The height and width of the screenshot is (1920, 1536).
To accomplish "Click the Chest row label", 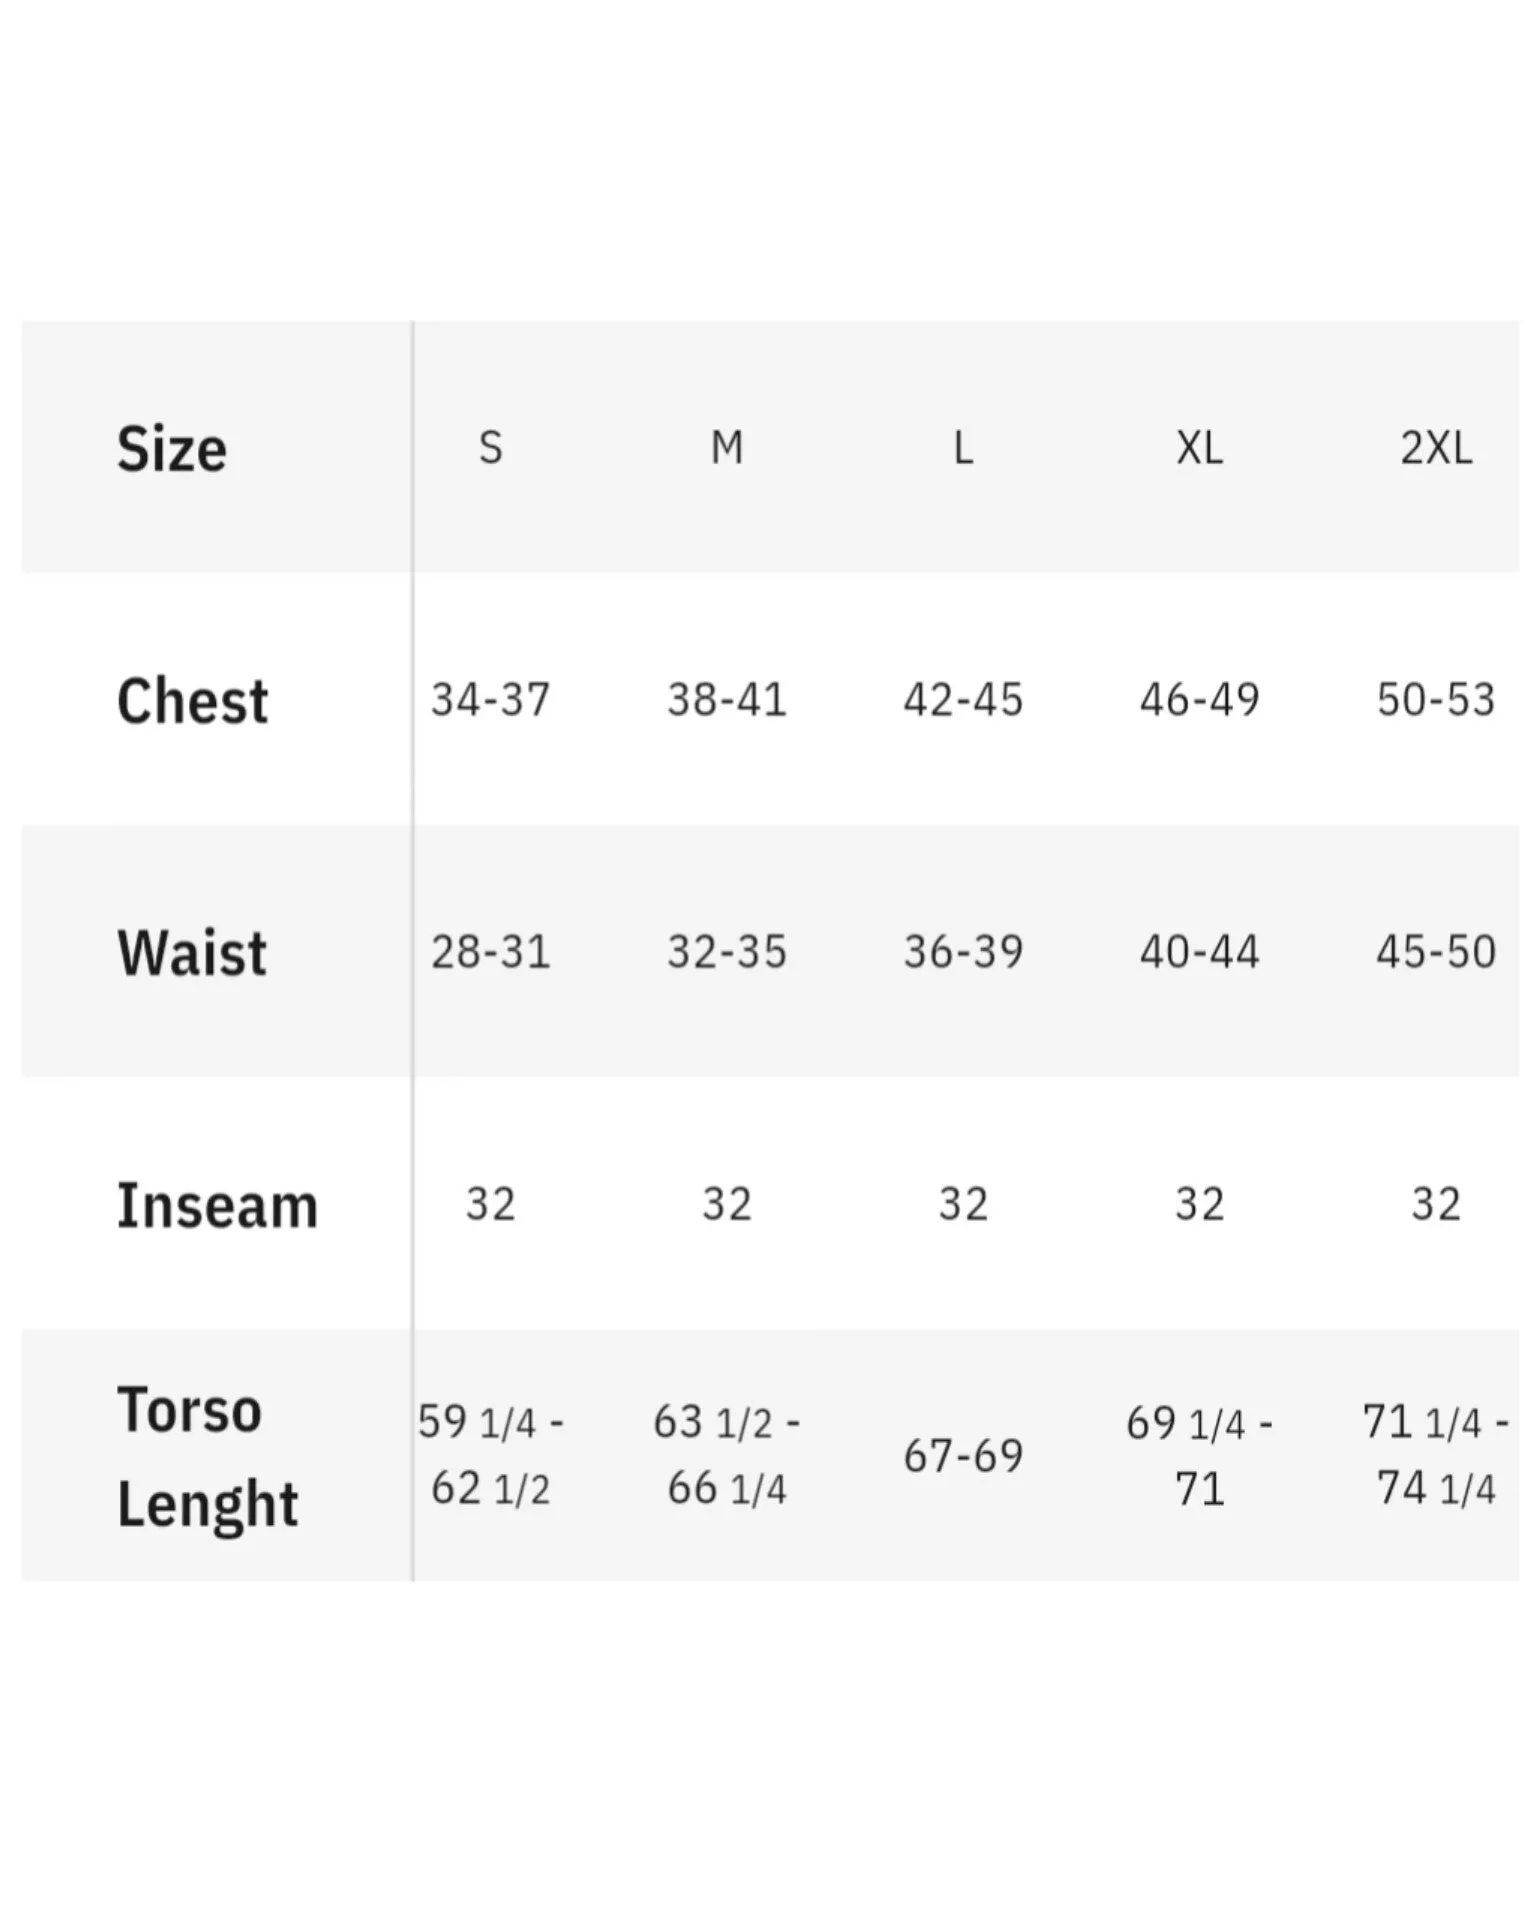I will tap(193, 700).
